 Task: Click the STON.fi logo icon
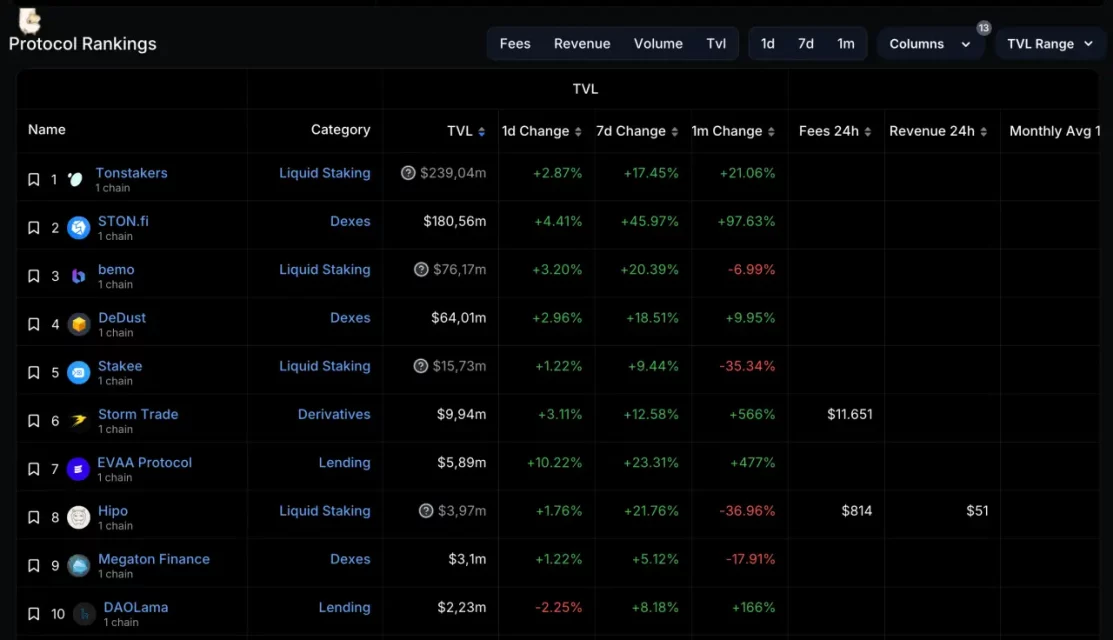(x=78, y=228)
